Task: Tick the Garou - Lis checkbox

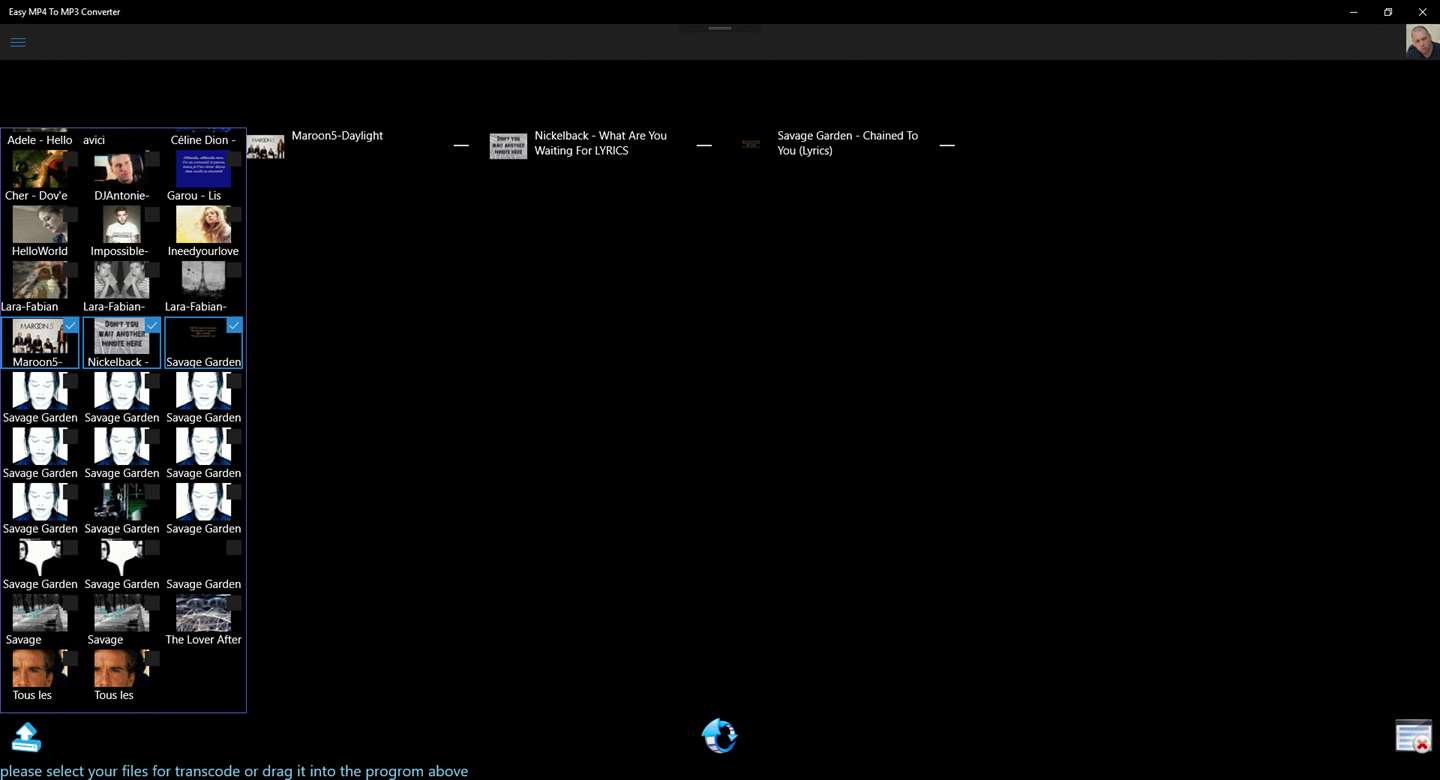Action: pyautogui.click(x=234, y=159)
